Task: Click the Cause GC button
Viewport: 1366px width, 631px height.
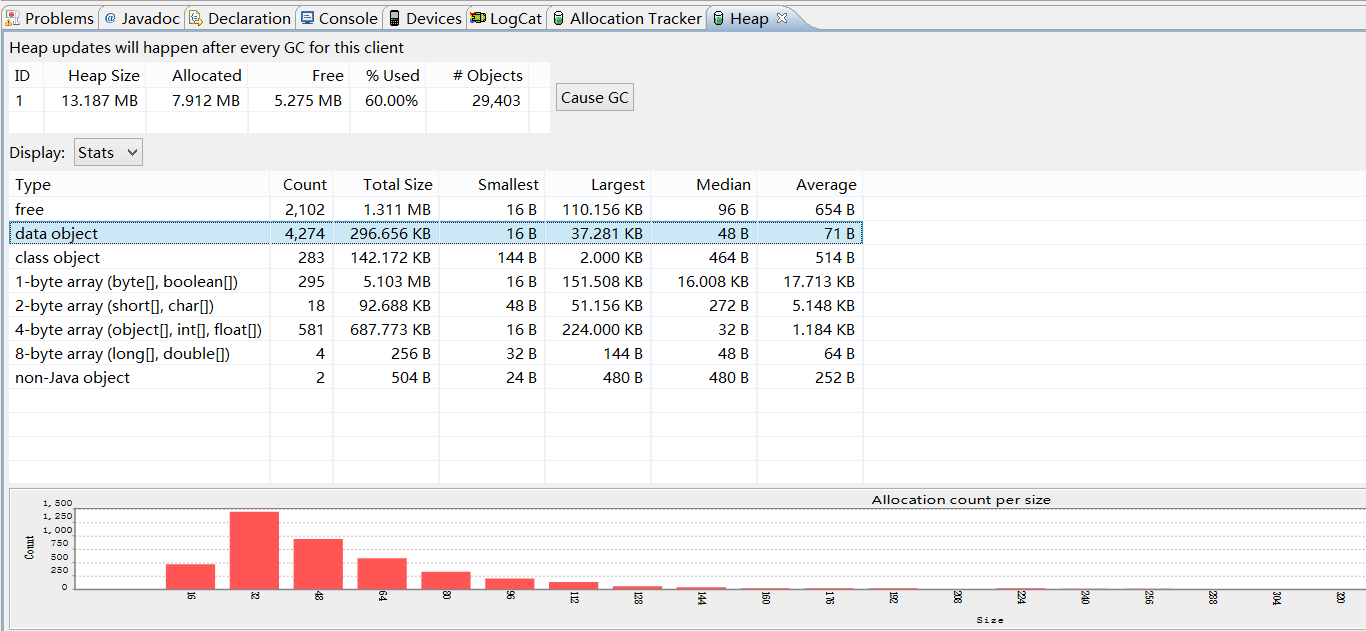Action: [x=595, y=97]
